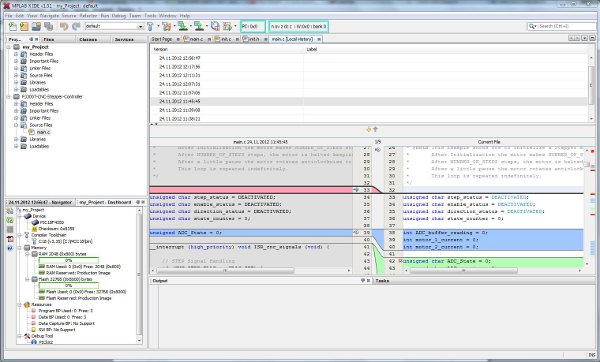Click the Redo toolbar icon
The height and width of the screenshot is (362, 600).
click(76, 26)
